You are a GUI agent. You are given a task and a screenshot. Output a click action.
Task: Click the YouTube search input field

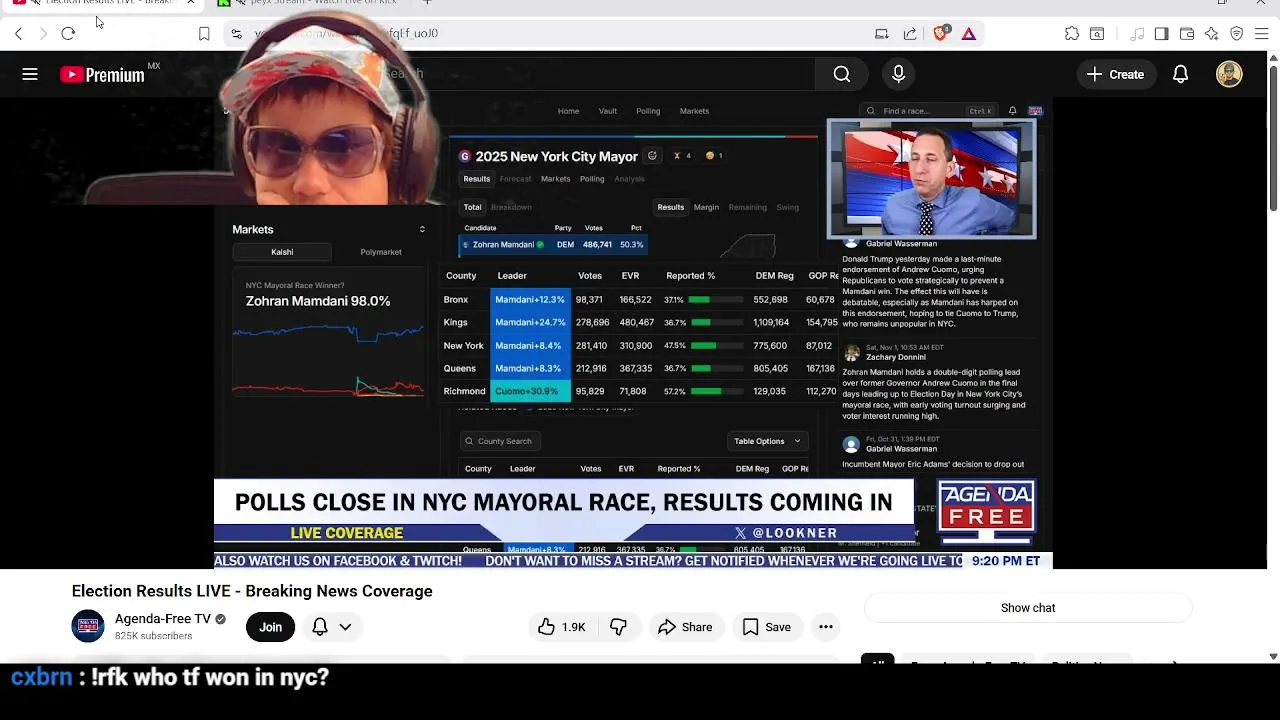[x=600, y=74]
